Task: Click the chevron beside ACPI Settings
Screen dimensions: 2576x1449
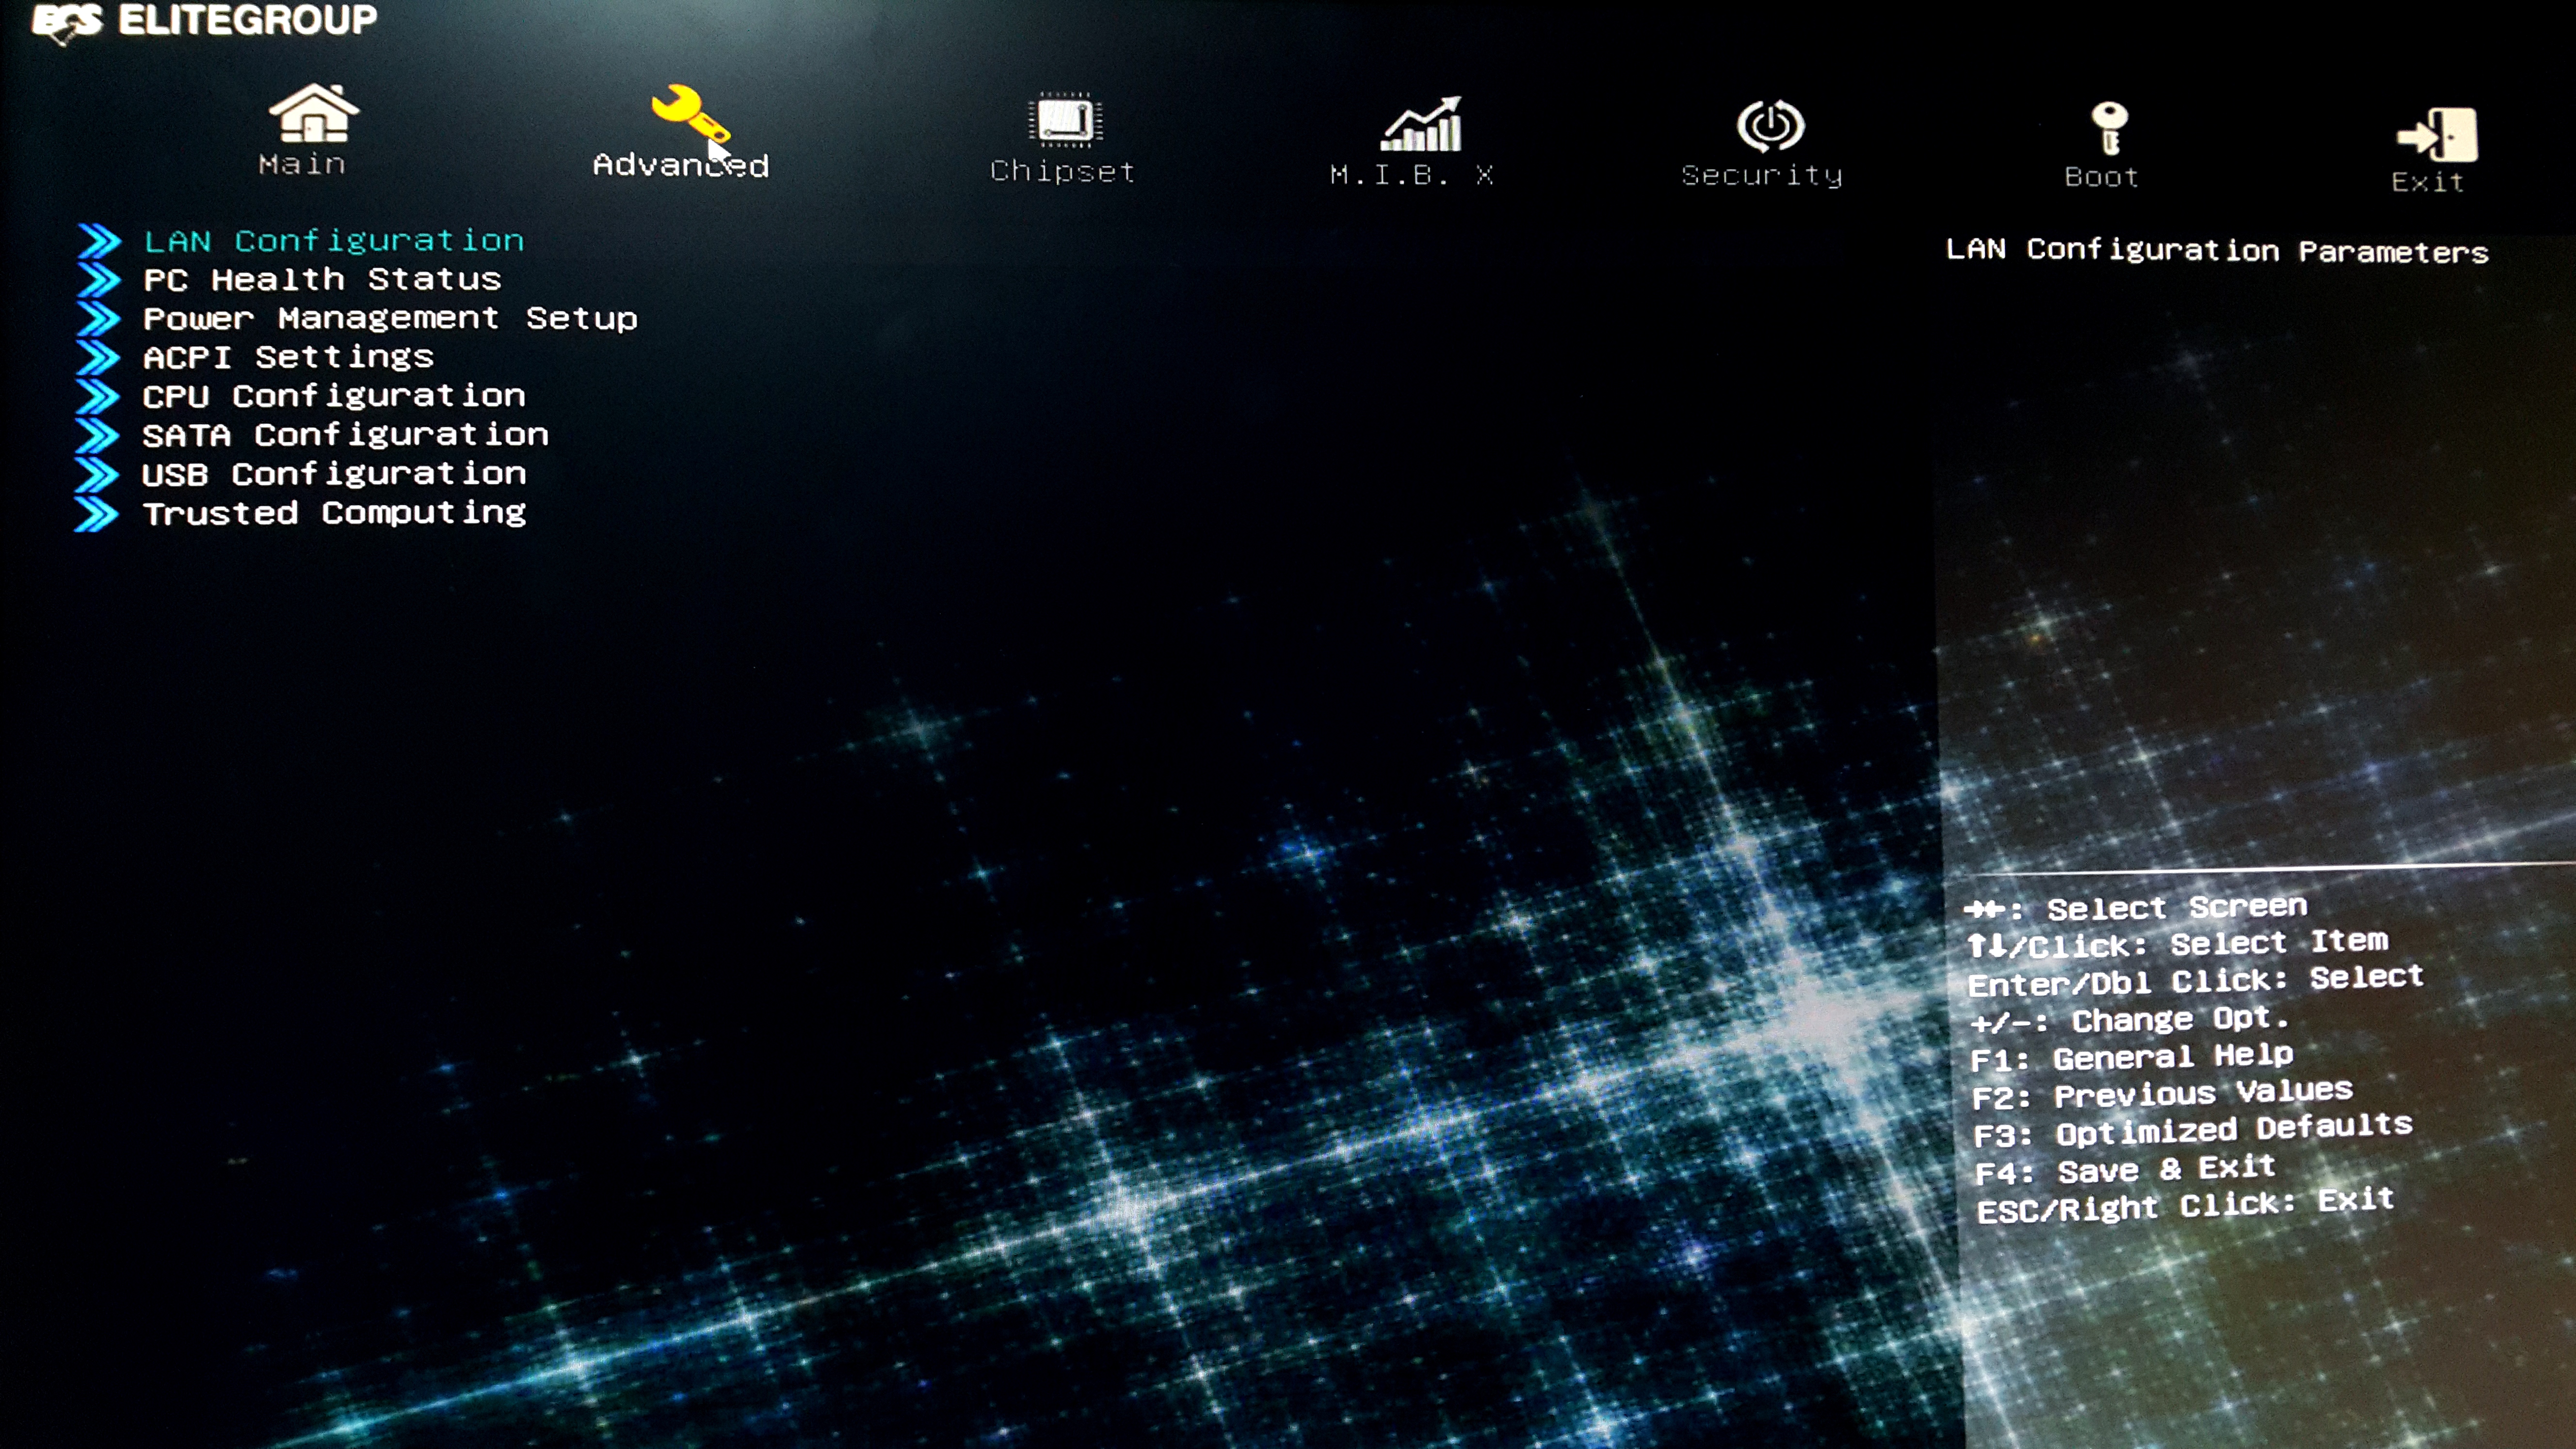Action: (x=98, y=358)
